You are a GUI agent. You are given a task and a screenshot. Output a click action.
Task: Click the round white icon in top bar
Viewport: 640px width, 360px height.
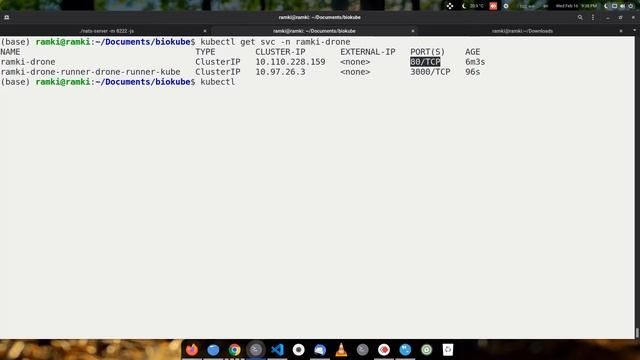click(506, 6)
